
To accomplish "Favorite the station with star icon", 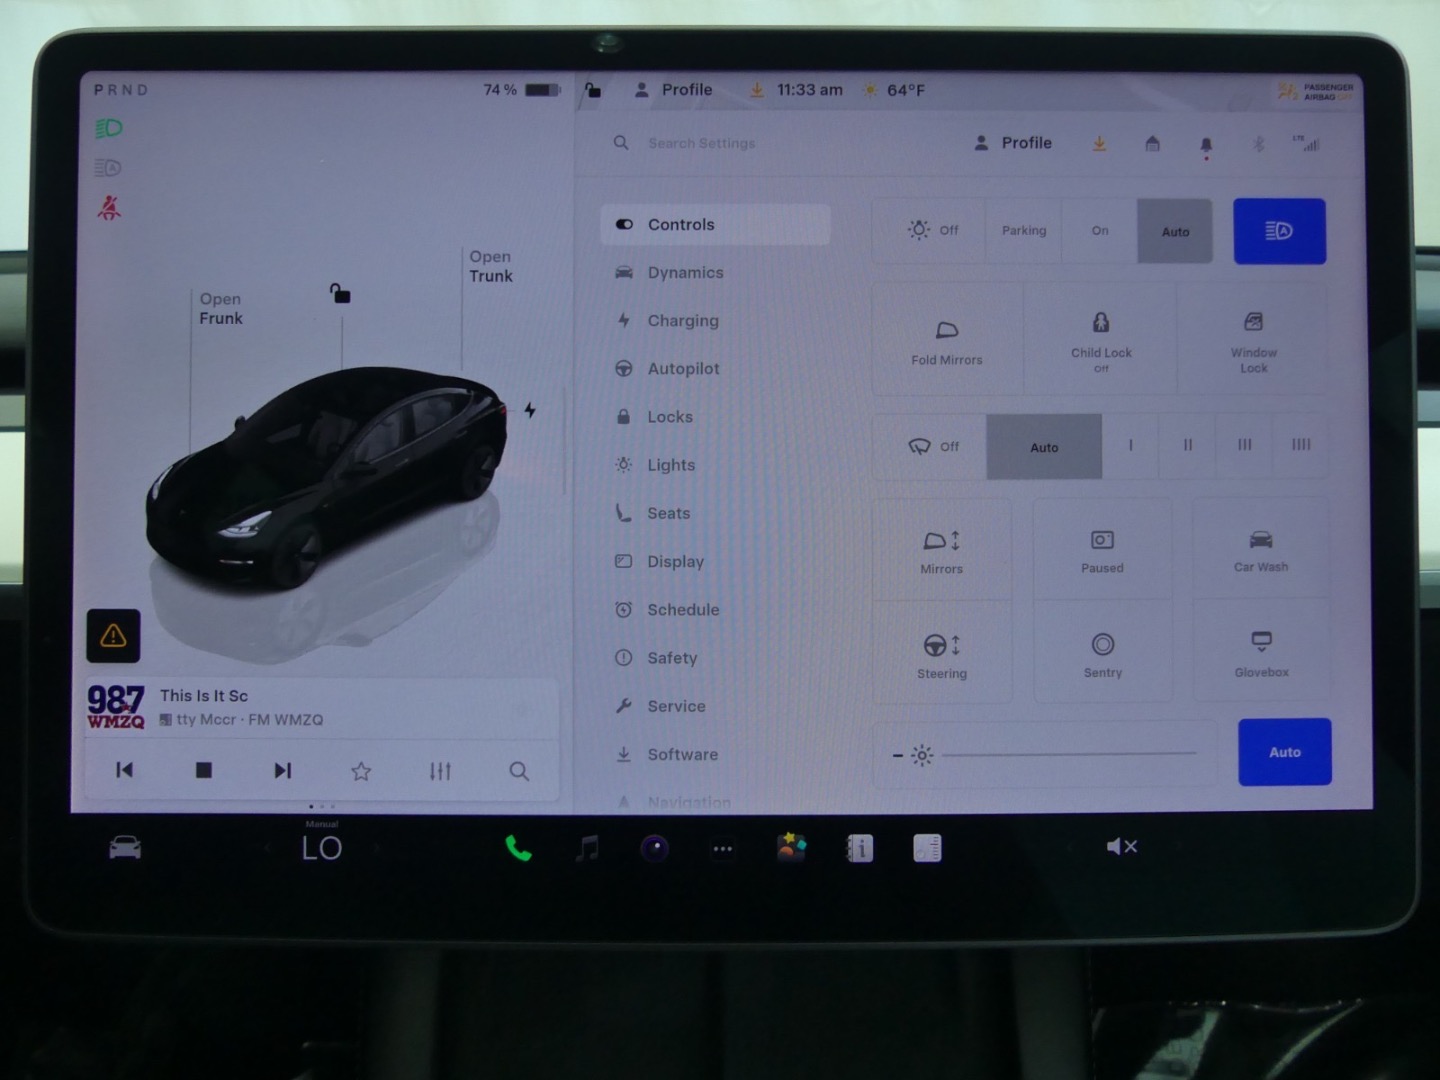I will (361, 771).
